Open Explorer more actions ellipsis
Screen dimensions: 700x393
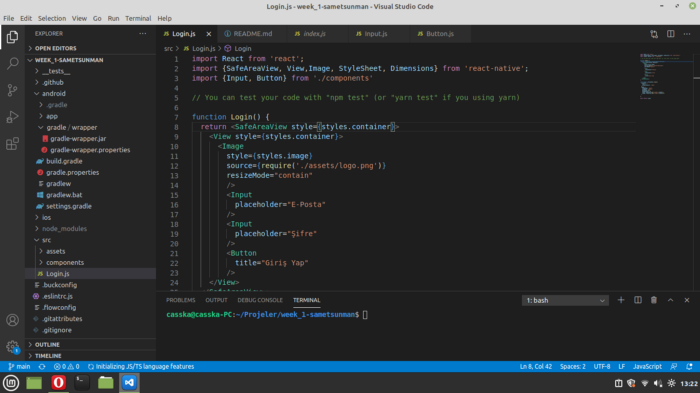142,33
